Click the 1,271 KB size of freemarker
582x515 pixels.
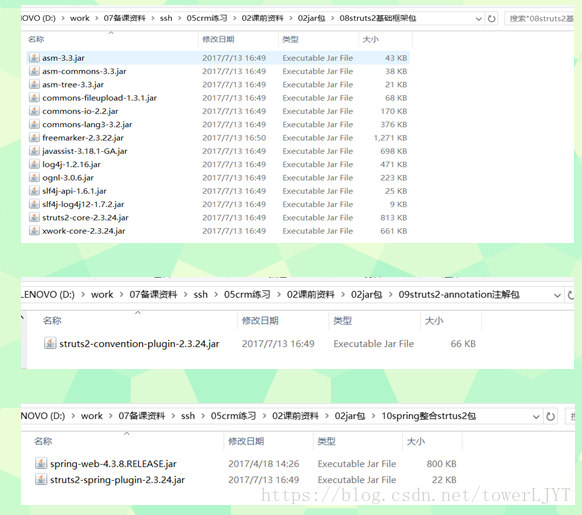[390, 138]
